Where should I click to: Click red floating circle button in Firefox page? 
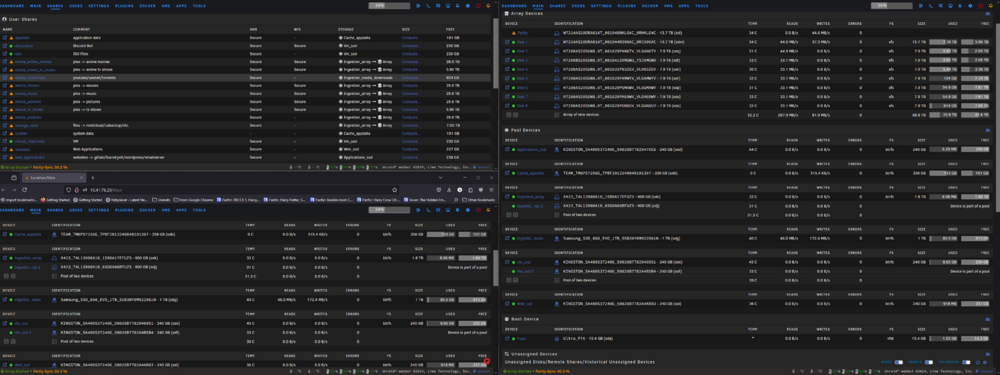pyautogui.click(x=487, y=361)
